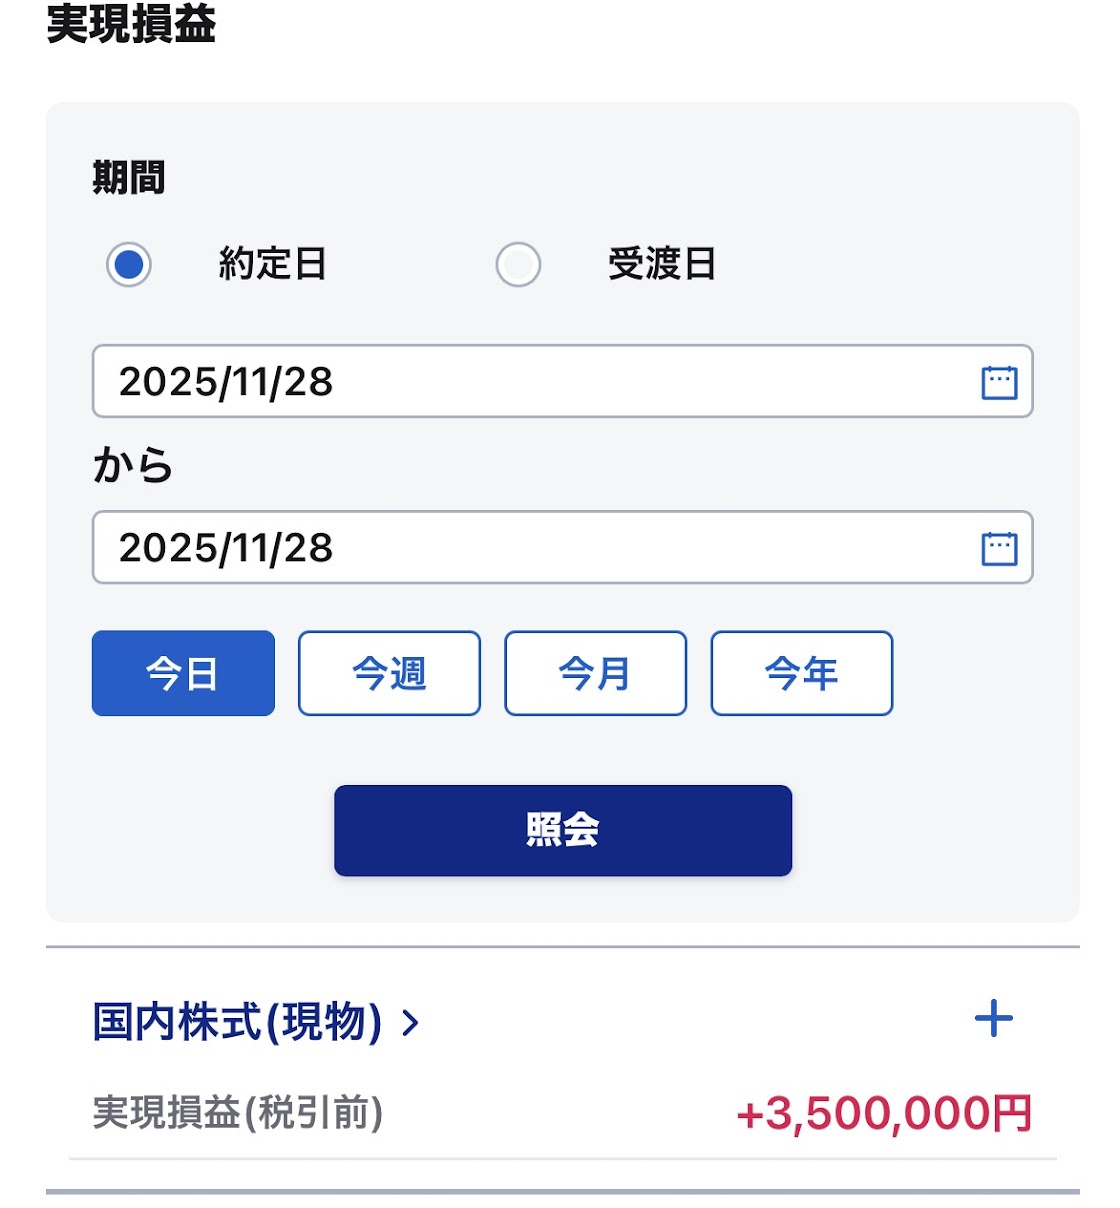This screenshot has height=1208, width=1120.
Task: Click the 約定日 label text
Action: (x=272, y=265)
